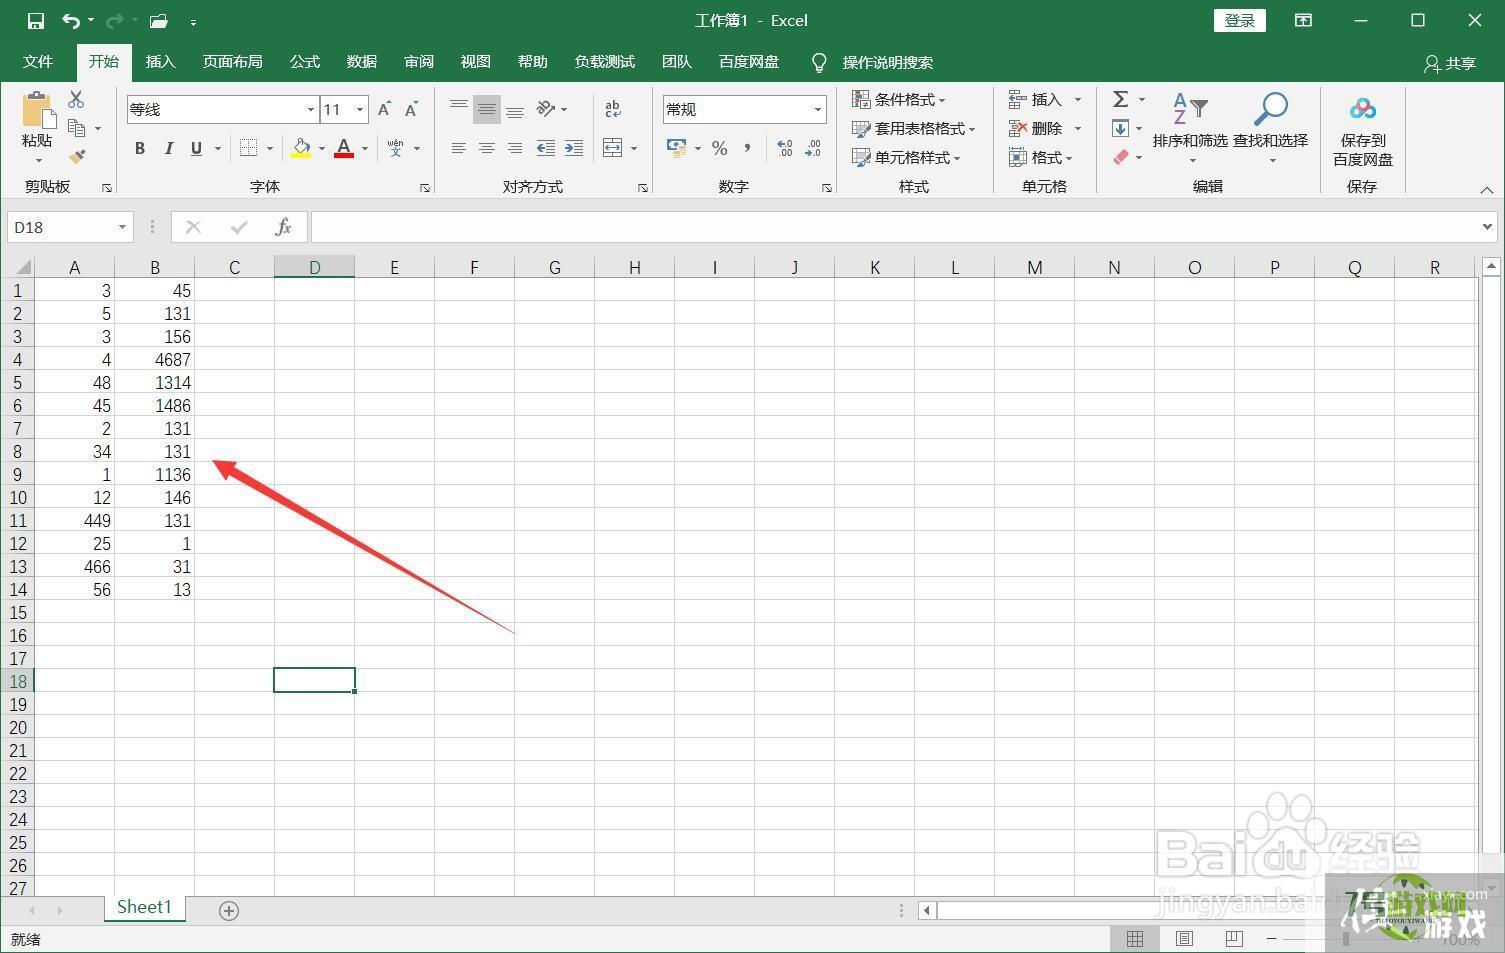Click the 共享 Share button
Viewport: 1505px width, 953px height.
[x=1450, y=63]
